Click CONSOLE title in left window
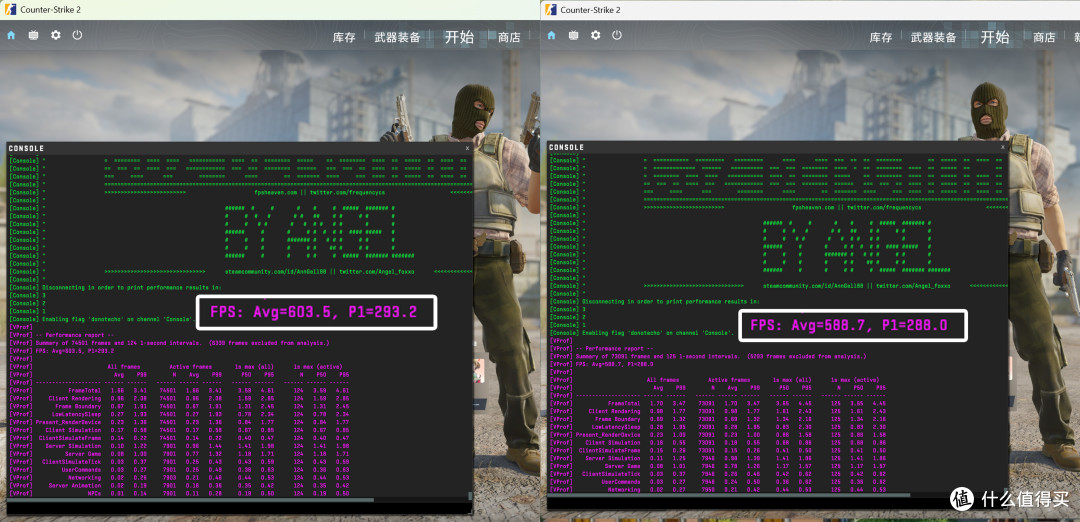The width and height of the screenshot is (1080, 522). (x=26, y=148)
